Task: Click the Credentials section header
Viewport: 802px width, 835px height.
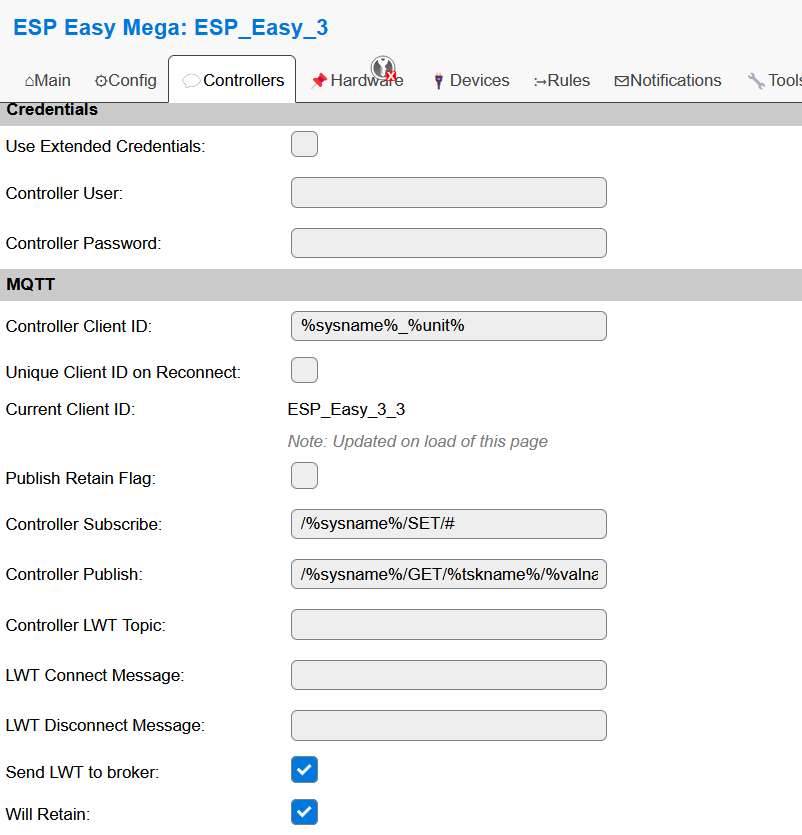Action: click(x=401, y=112)
